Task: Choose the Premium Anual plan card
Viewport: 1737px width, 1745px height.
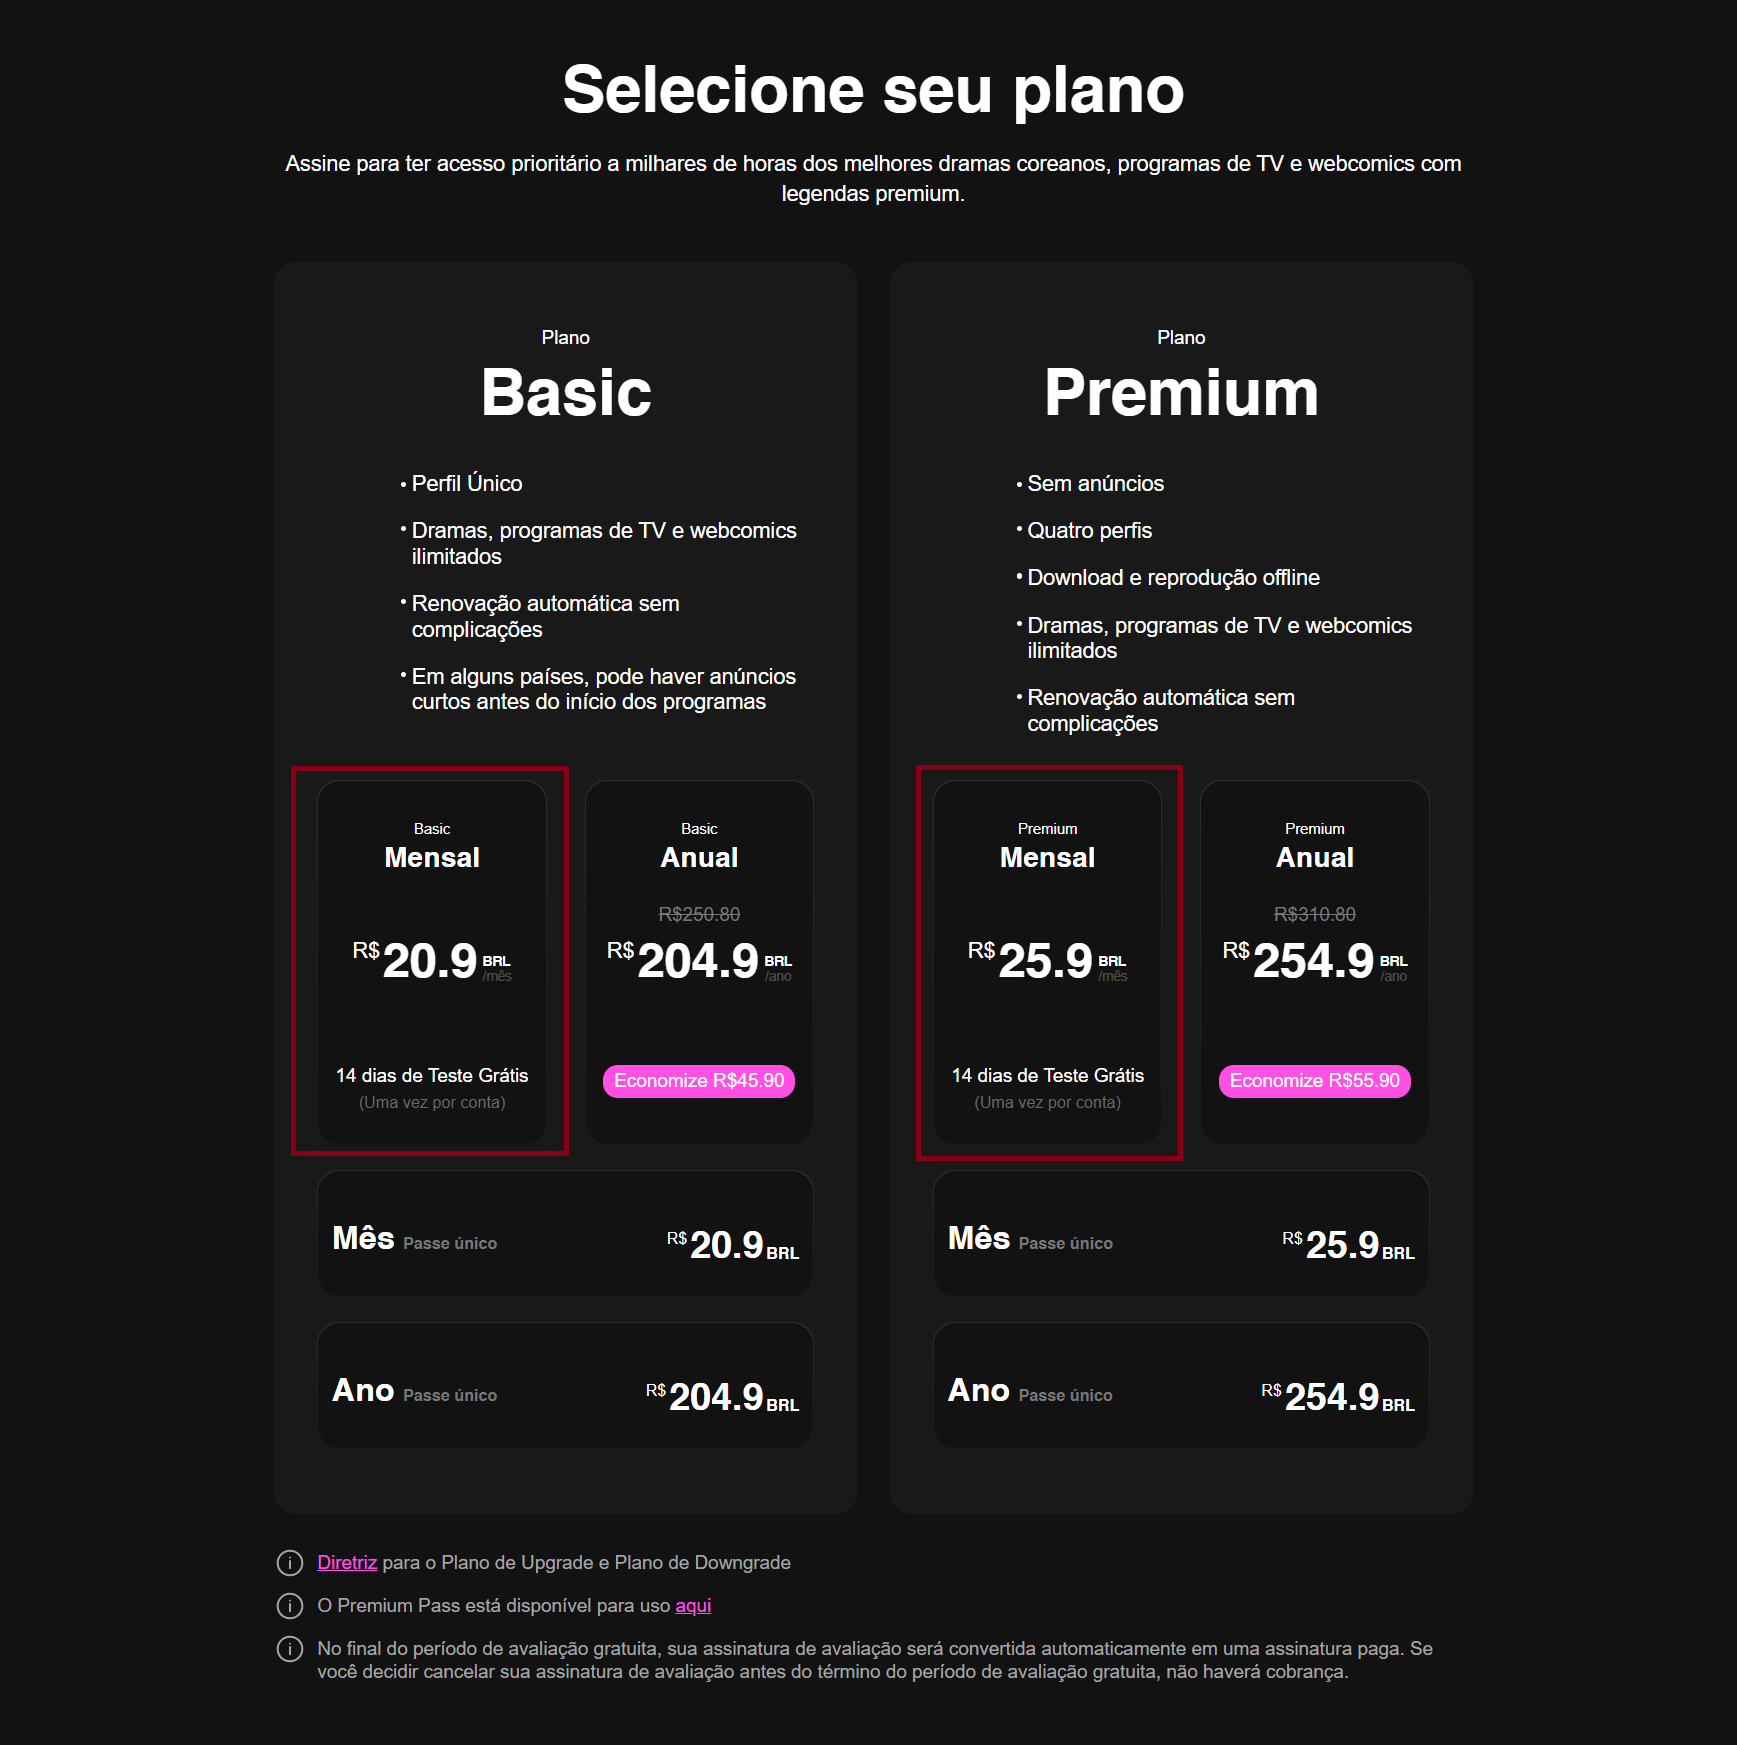Action: [1315, 962]
